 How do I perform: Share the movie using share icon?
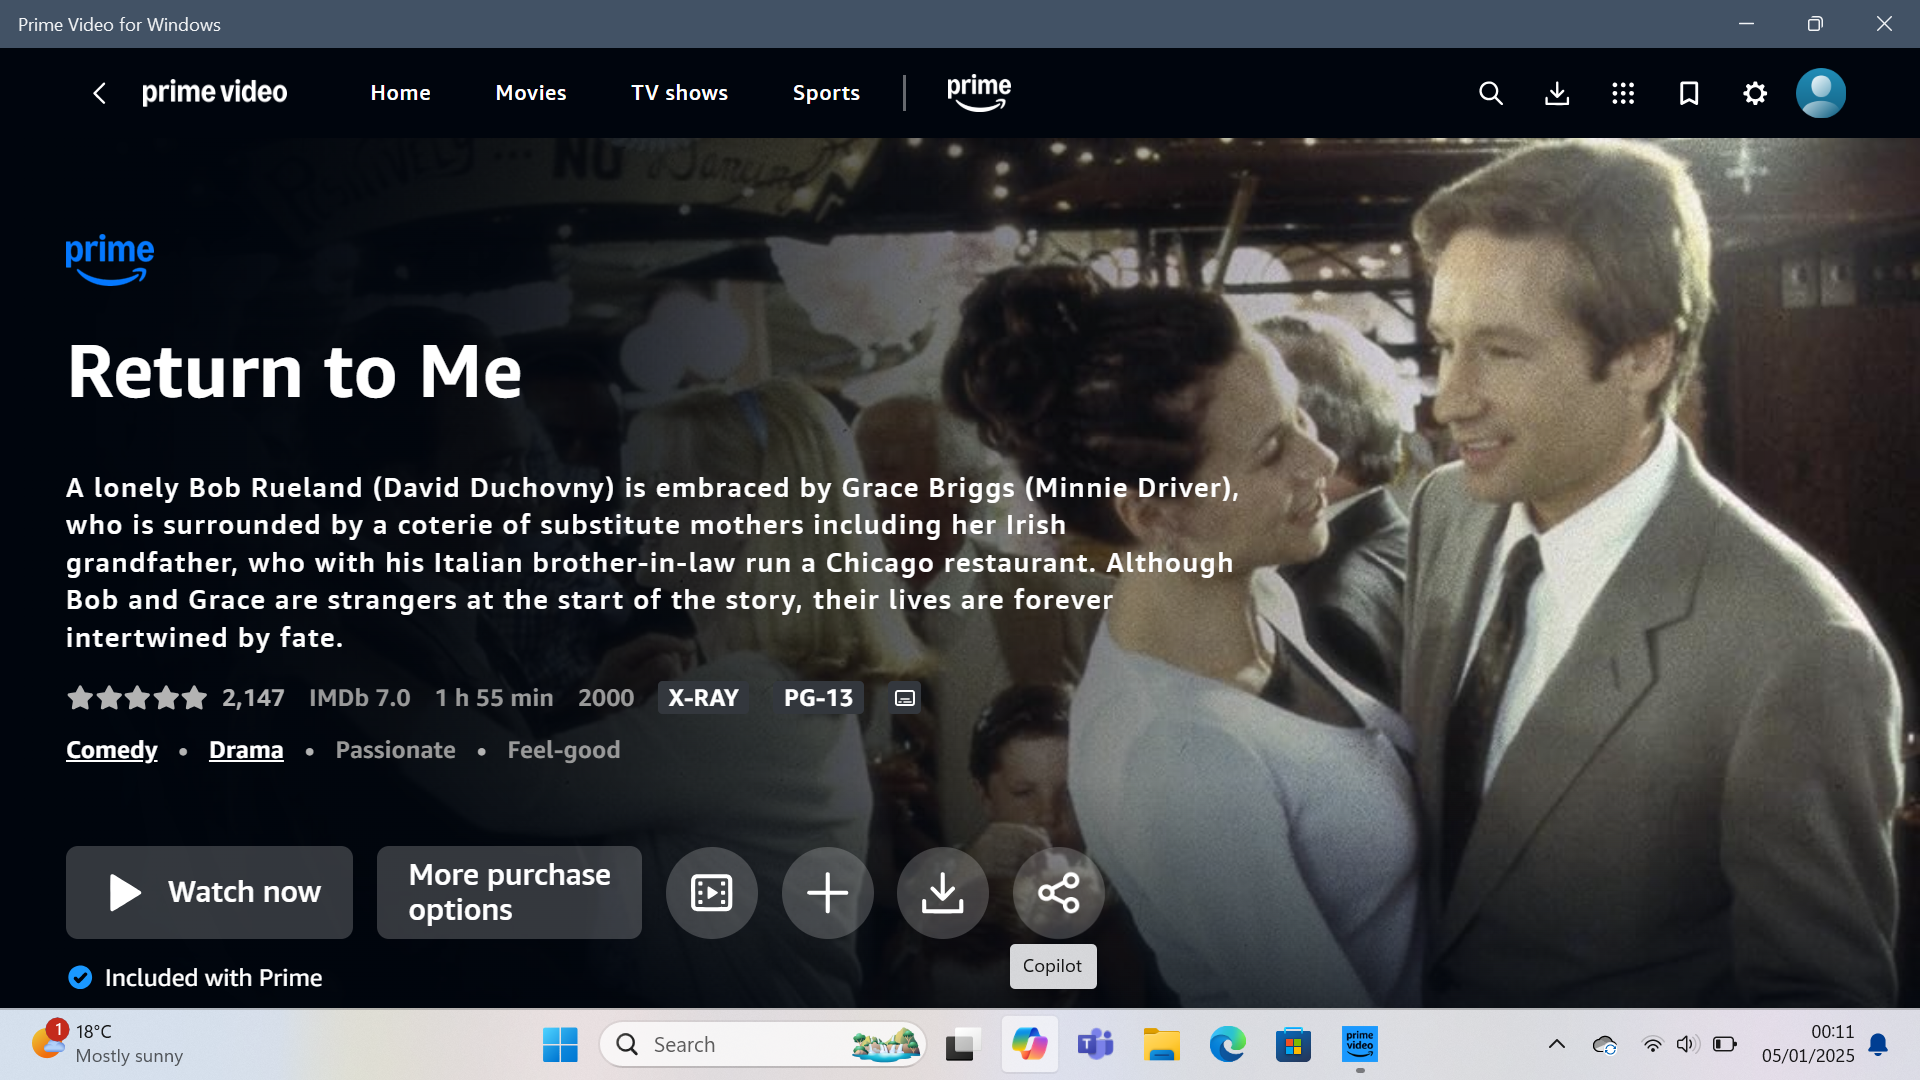point(1058,892)
